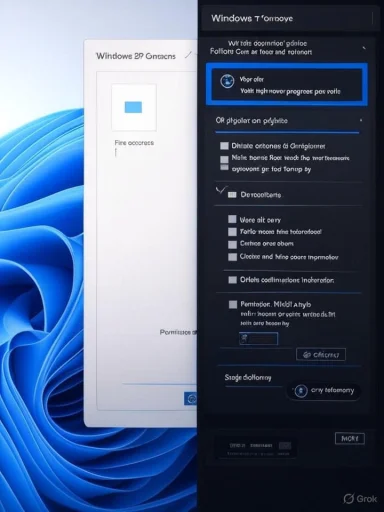This screenshot has width=384, height=512.
Task: Enable 'Clcoke and hine ooore inprmolov' checkbox
Action: coord(232,257)
